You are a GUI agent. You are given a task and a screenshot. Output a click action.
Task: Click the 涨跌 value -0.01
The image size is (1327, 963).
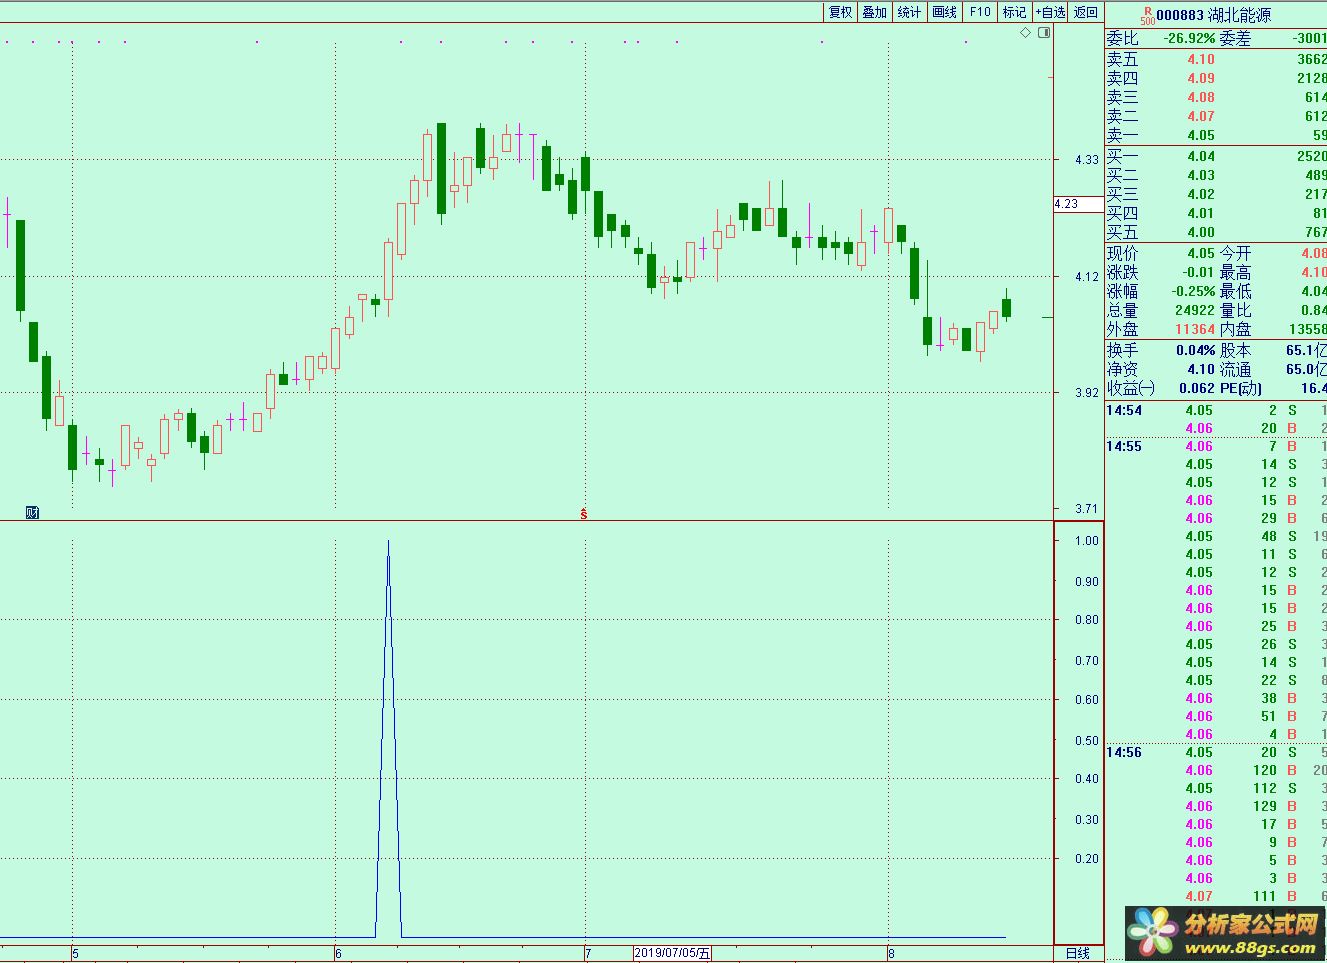(1199, 272)
